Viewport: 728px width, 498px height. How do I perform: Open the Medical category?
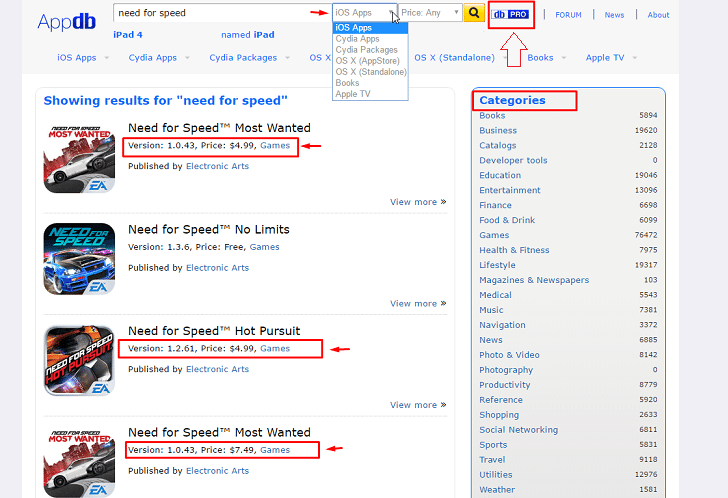495,295
